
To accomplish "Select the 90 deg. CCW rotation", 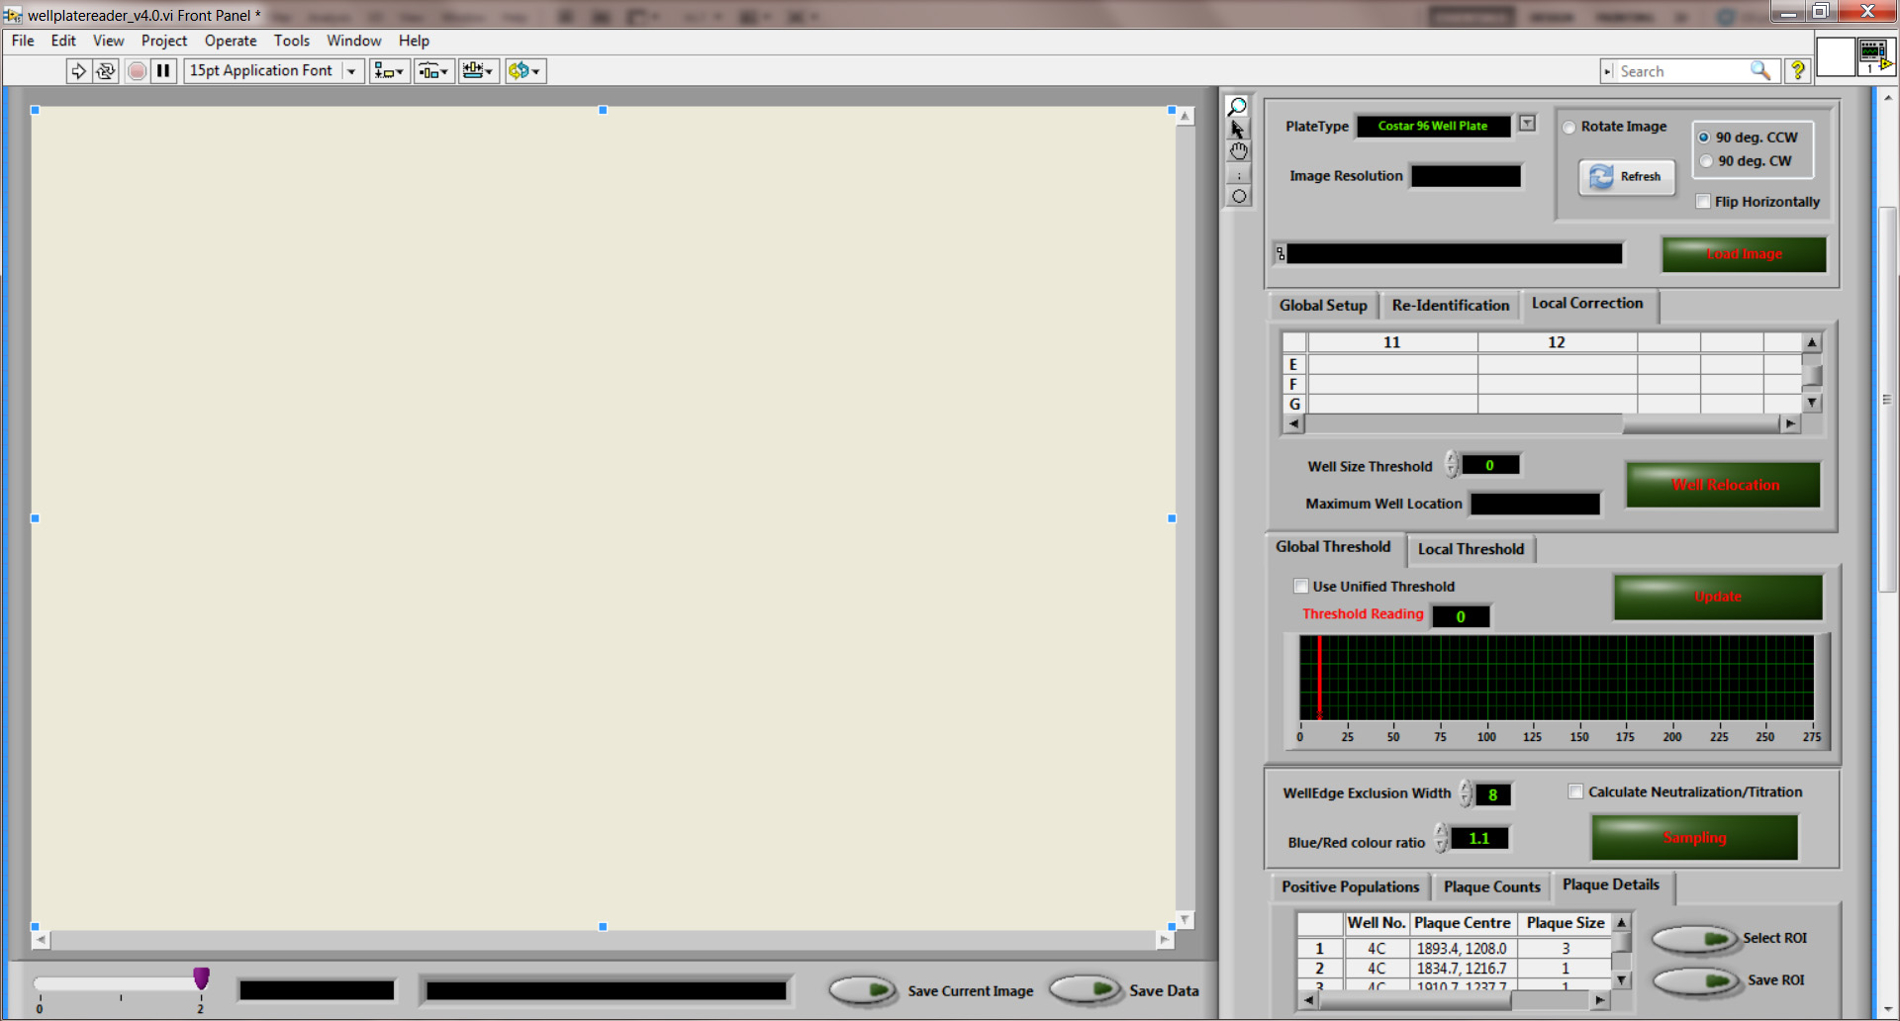I will 1704,138.
